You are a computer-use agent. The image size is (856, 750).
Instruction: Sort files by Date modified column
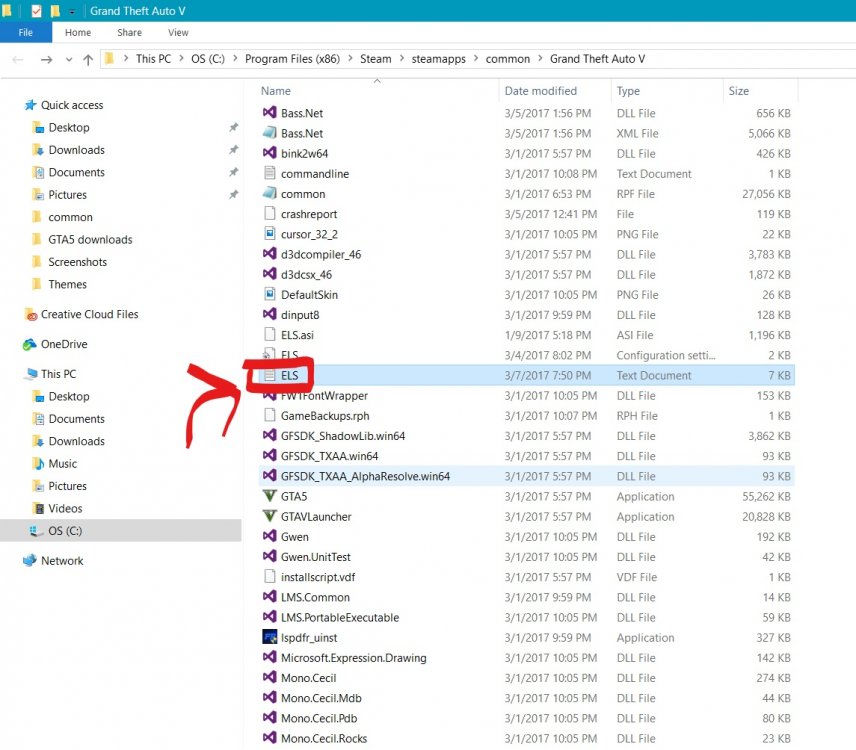click(540, 91)
